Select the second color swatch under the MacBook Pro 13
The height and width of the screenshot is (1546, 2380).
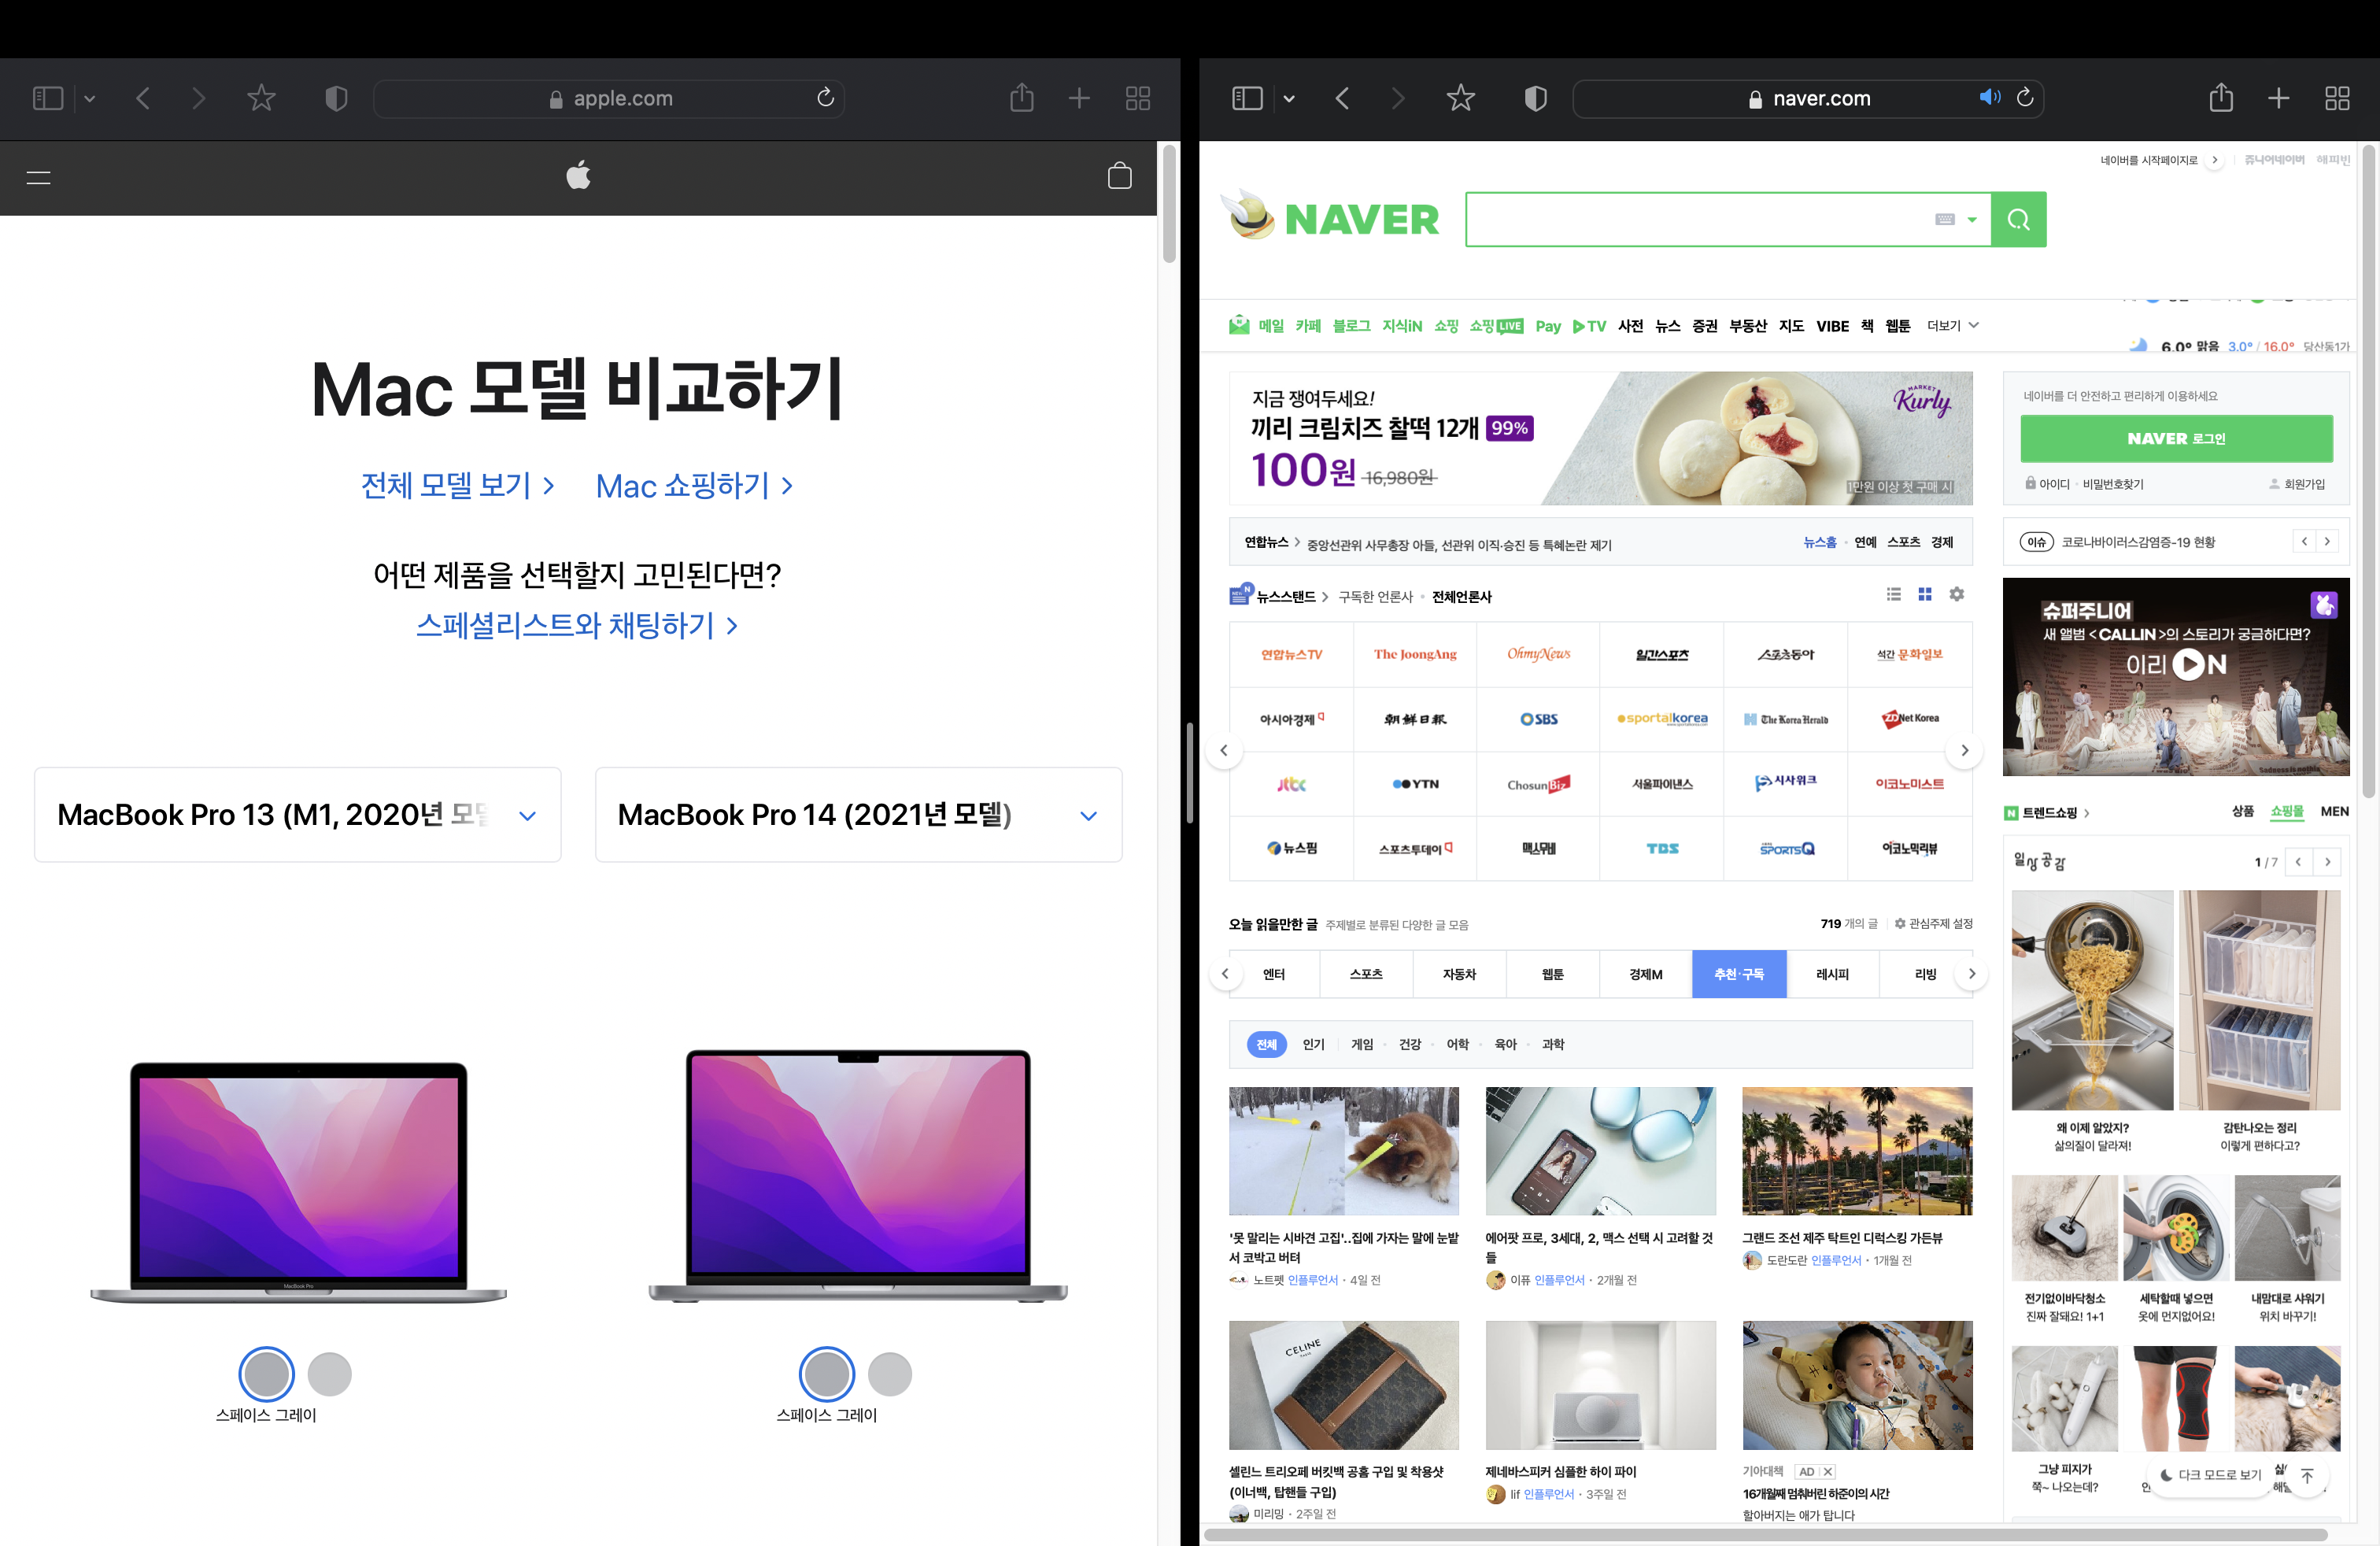(x=329, y=1374)
